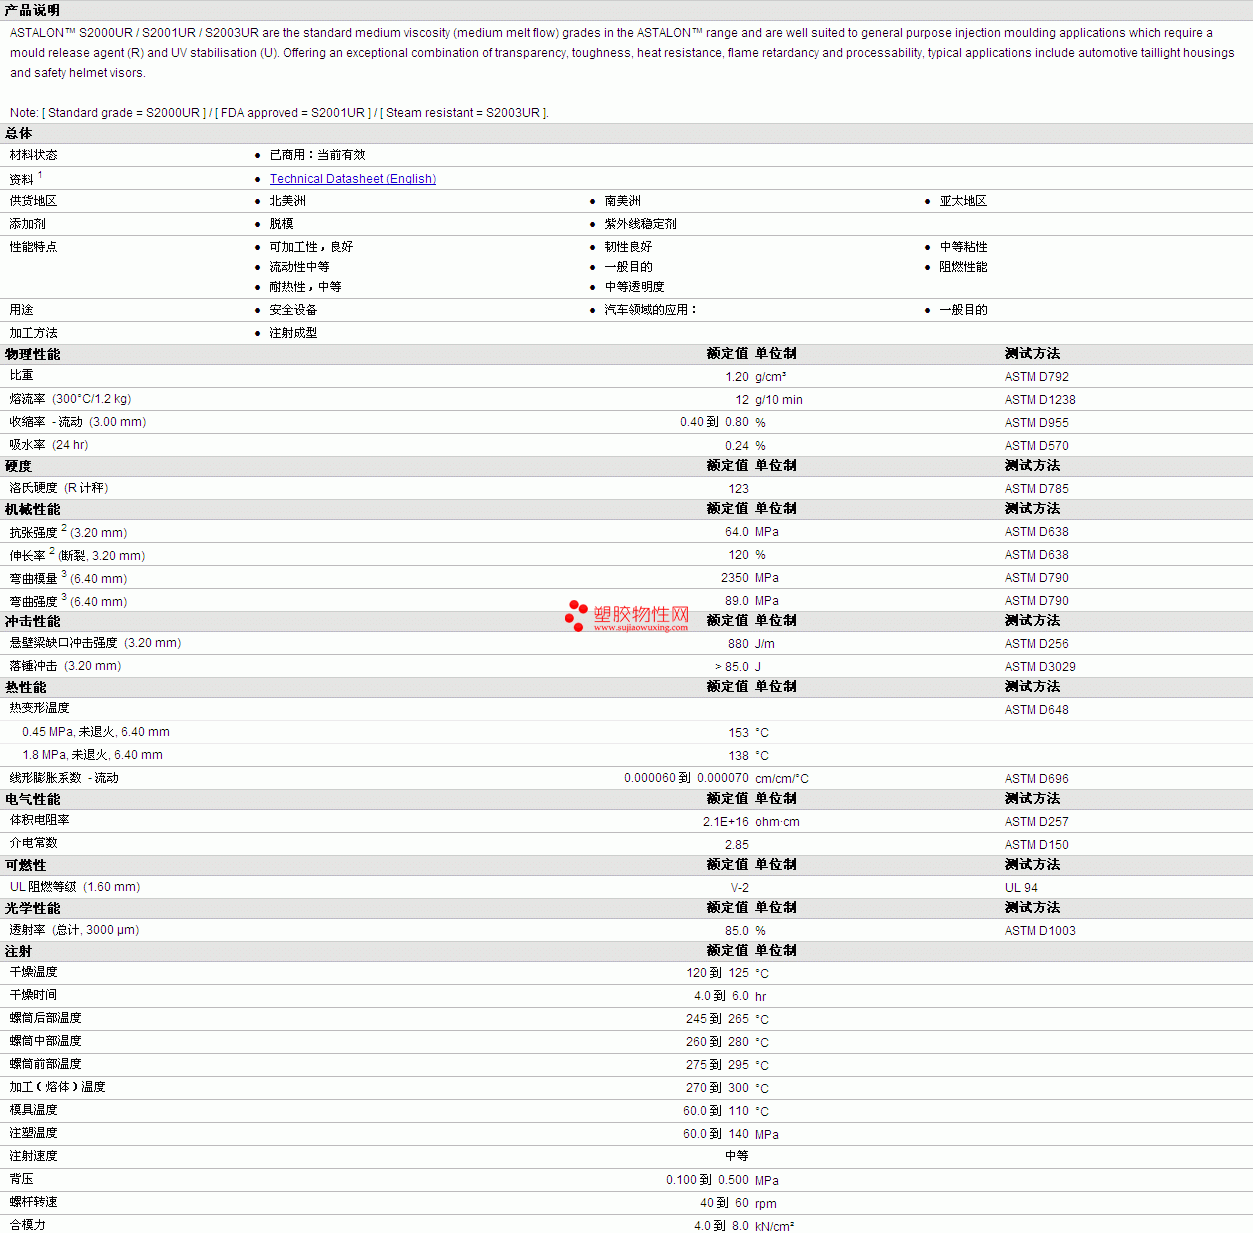Viewport: 1253px width, 1233px height.
Task: Select the ohm·cm unit link
Action: 777,822
